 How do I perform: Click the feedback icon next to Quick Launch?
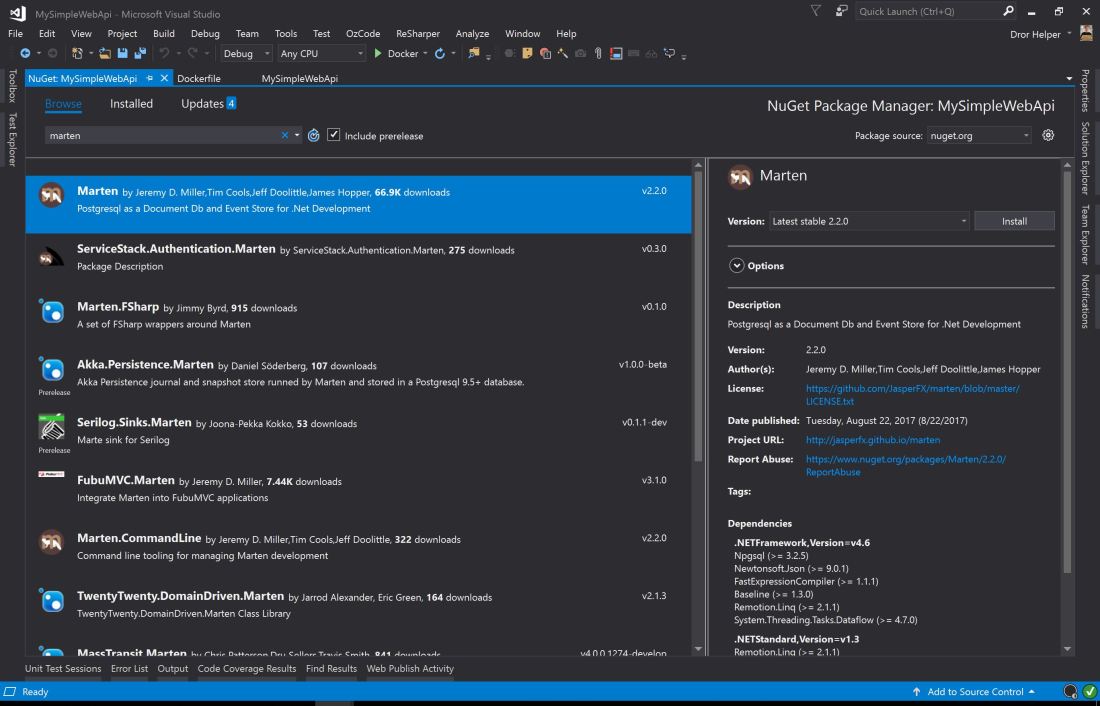pos(842,12)
